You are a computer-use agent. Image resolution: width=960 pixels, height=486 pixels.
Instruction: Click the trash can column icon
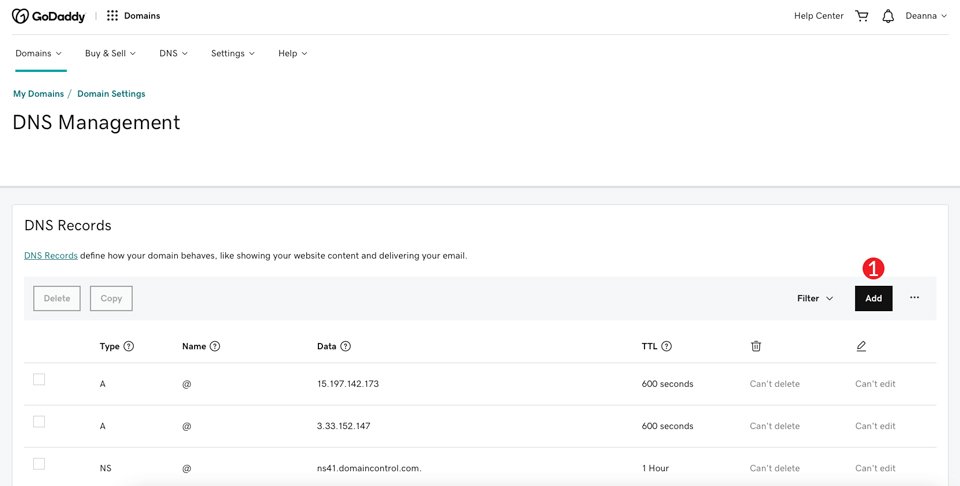756,346
